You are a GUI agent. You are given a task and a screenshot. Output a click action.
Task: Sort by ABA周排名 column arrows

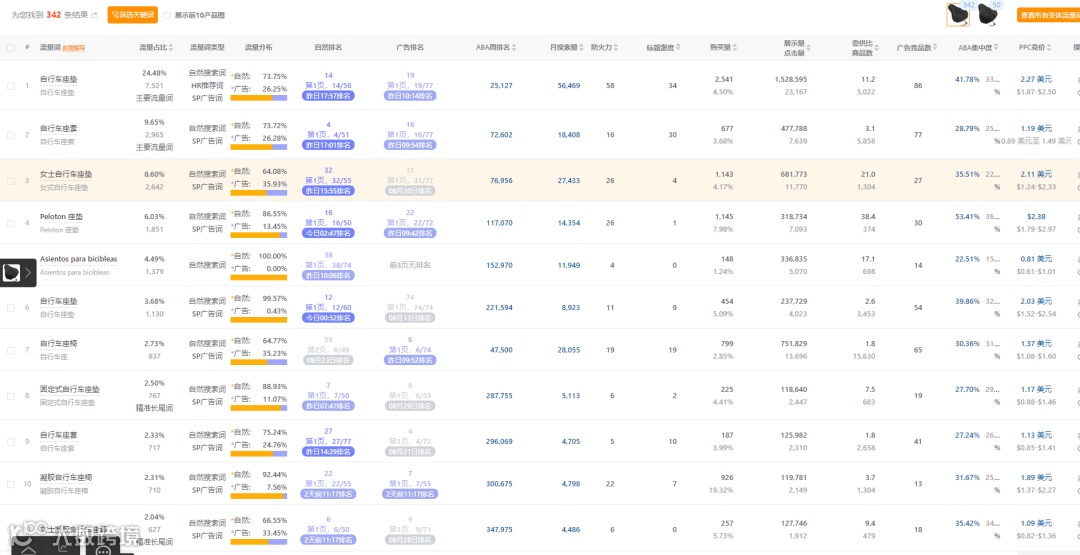515,48
